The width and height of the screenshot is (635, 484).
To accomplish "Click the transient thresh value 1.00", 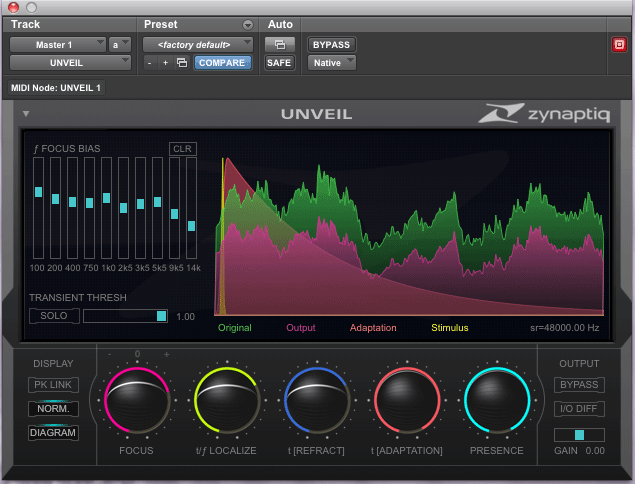I will point(185,317).
